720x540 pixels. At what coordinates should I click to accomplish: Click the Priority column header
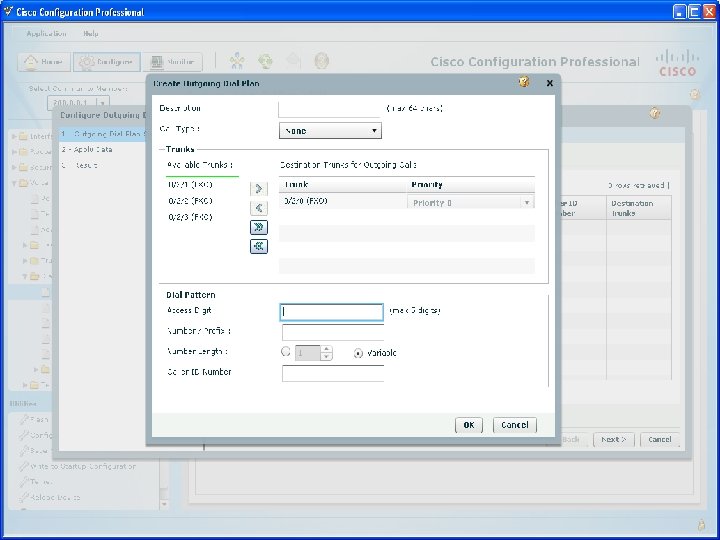coord(471,185)
